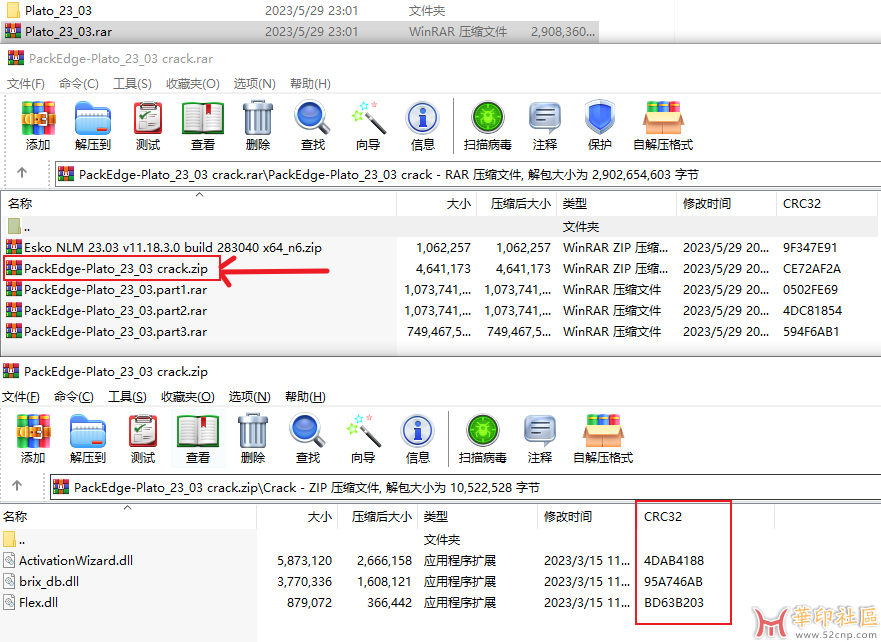Select parent folder '..' row in crack.rar window

439,226
